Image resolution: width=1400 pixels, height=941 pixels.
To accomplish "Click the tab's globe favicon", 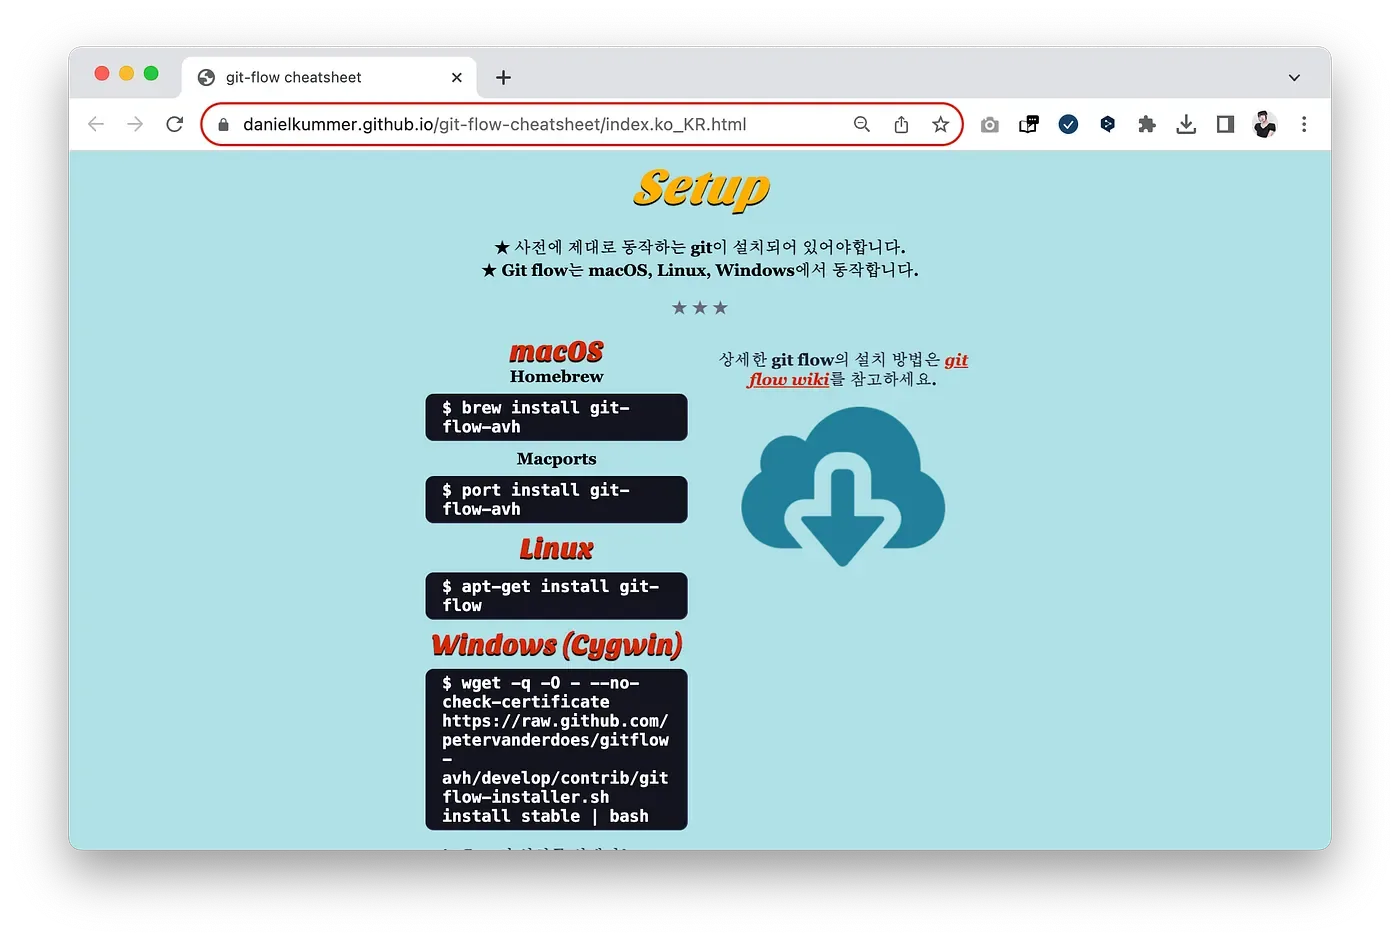I will coord(207,77).
